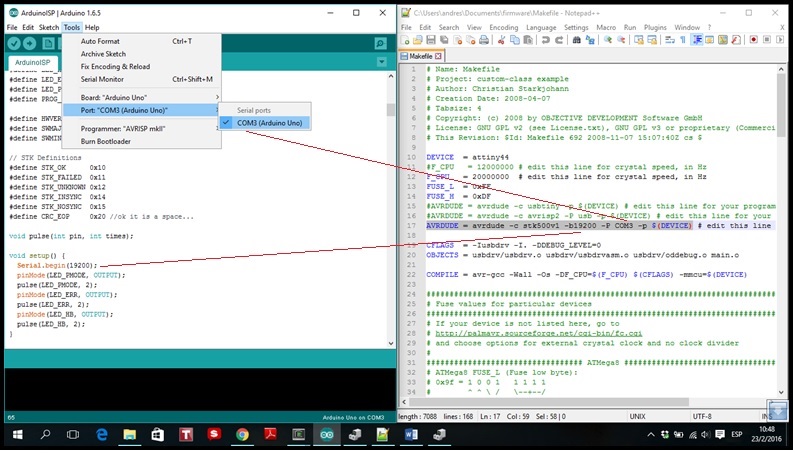Open the Serial Monitor magnifier icon in Arduino
The width and height of the screenshot is (795, 453).
(x=380, y=44)
